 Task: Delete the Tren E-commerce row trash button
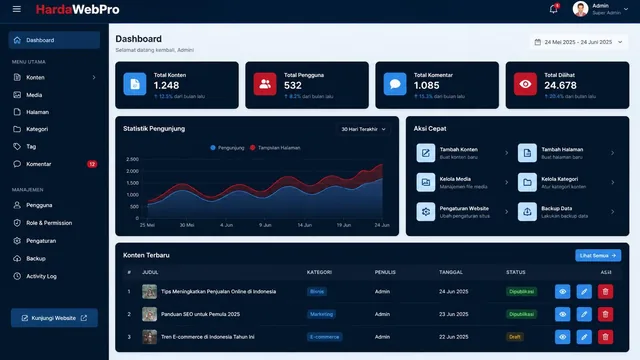[x=605, y=337]
